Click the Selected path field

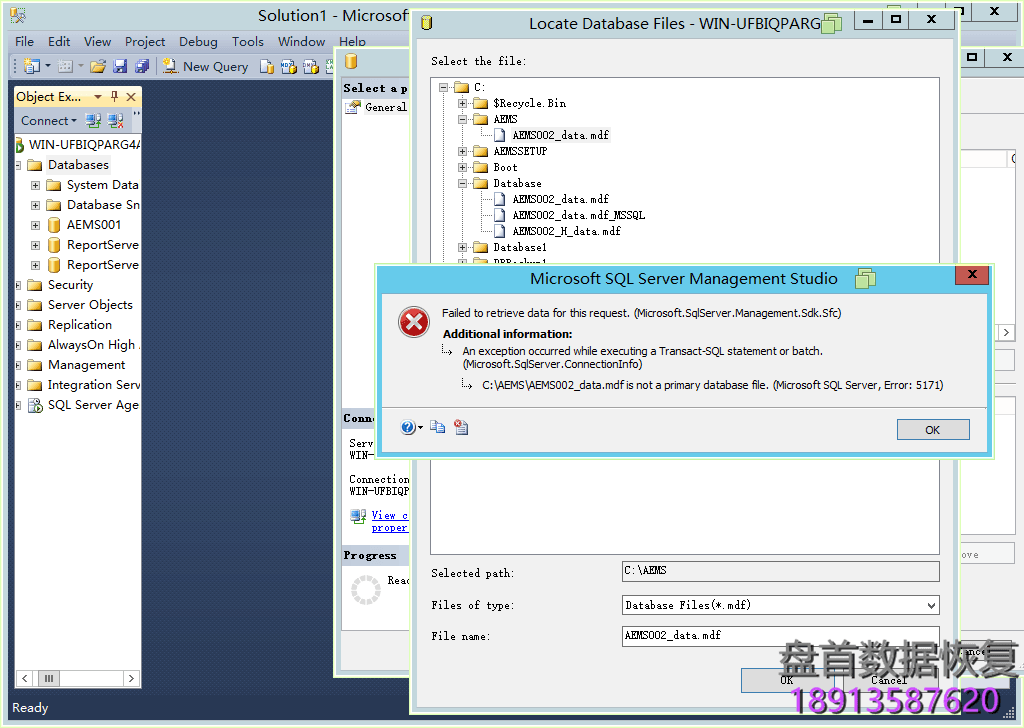[x=780, y=571]
